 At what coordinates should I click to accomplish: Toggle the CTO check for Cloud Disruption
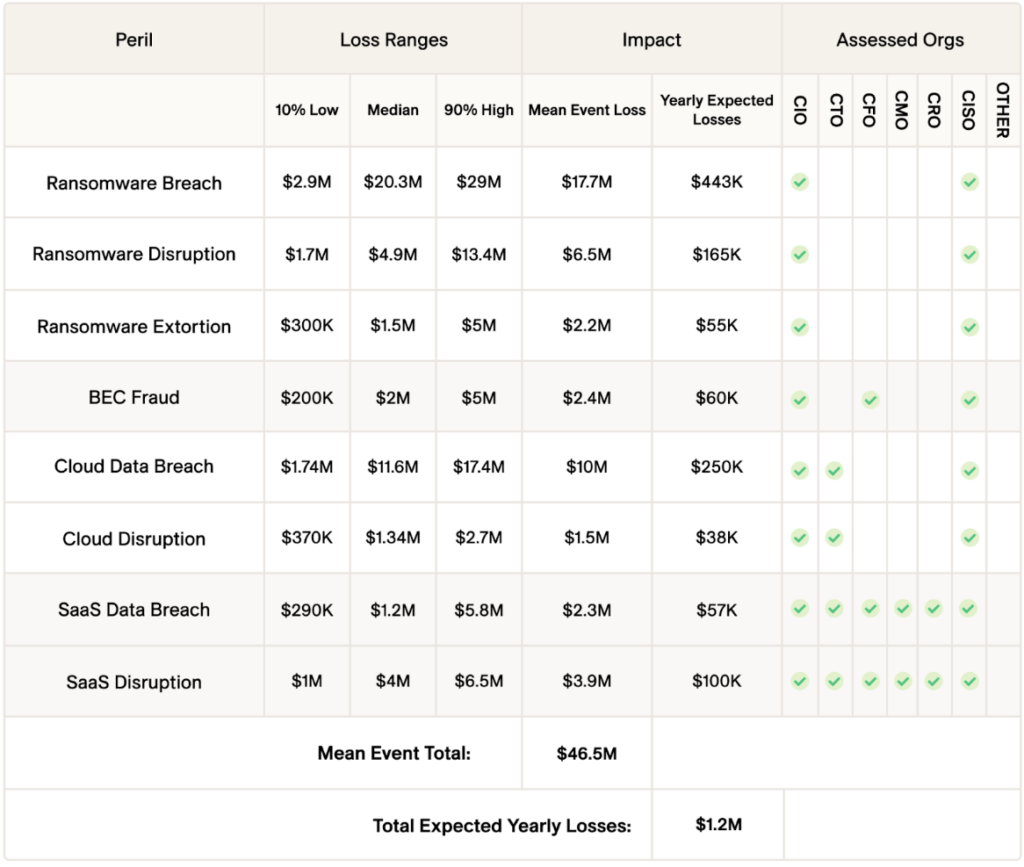(x=835, y=538)
